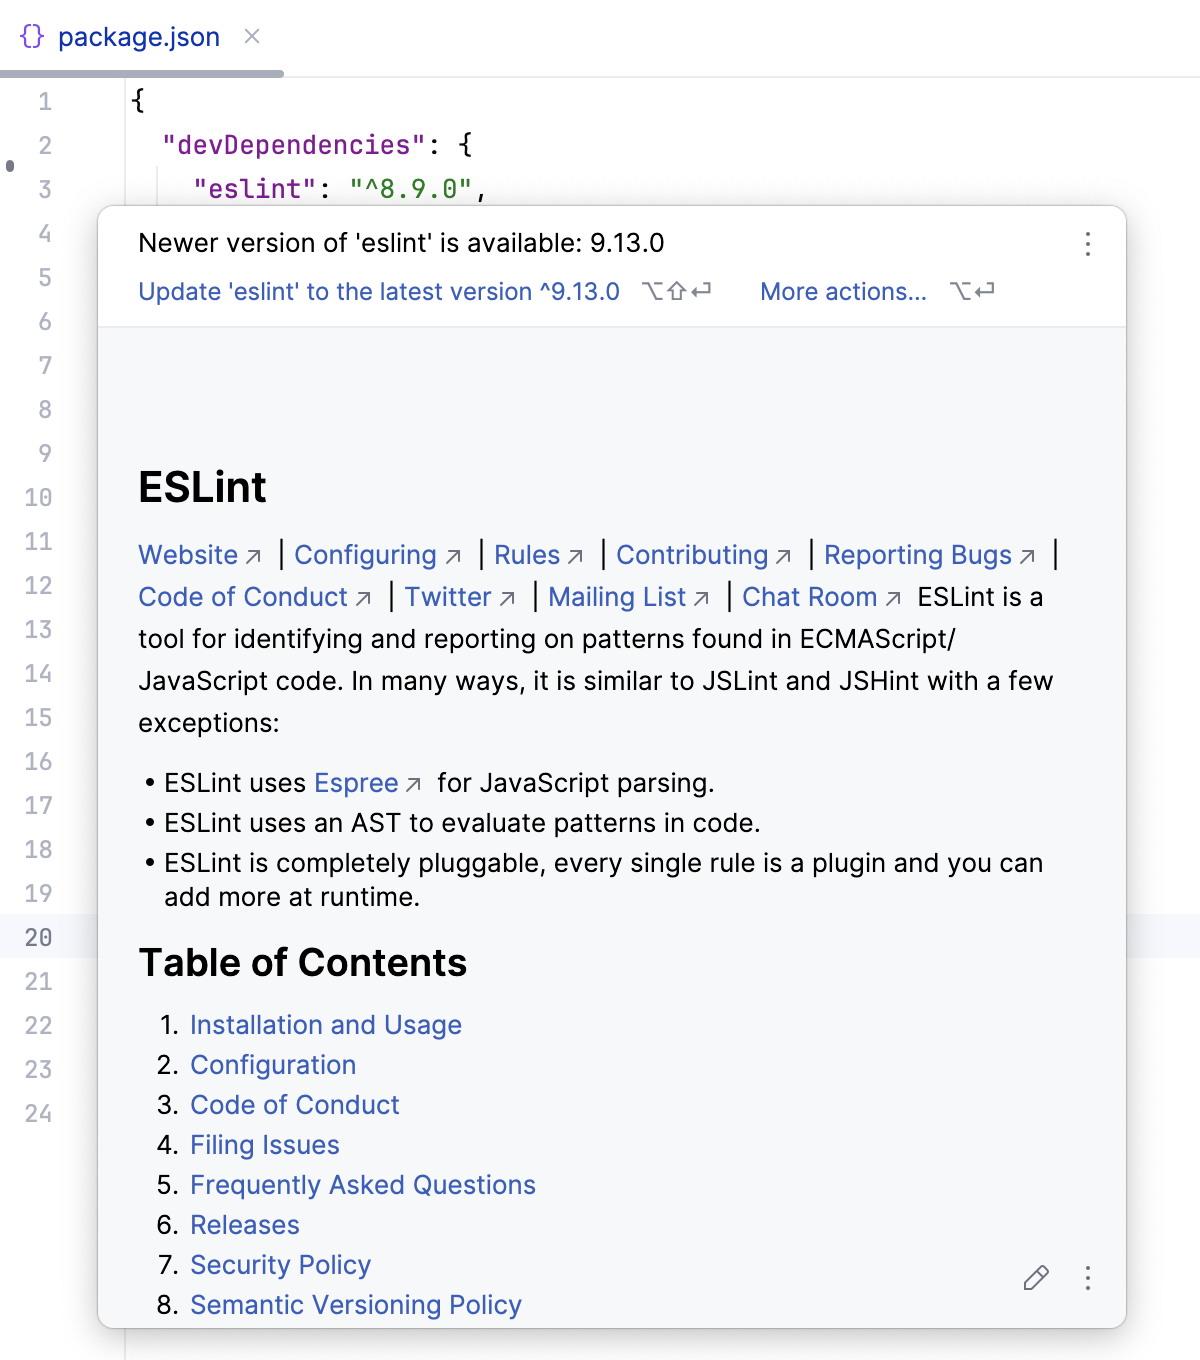
Task: Select the package.json tab
Action: [x=140, y=36]
